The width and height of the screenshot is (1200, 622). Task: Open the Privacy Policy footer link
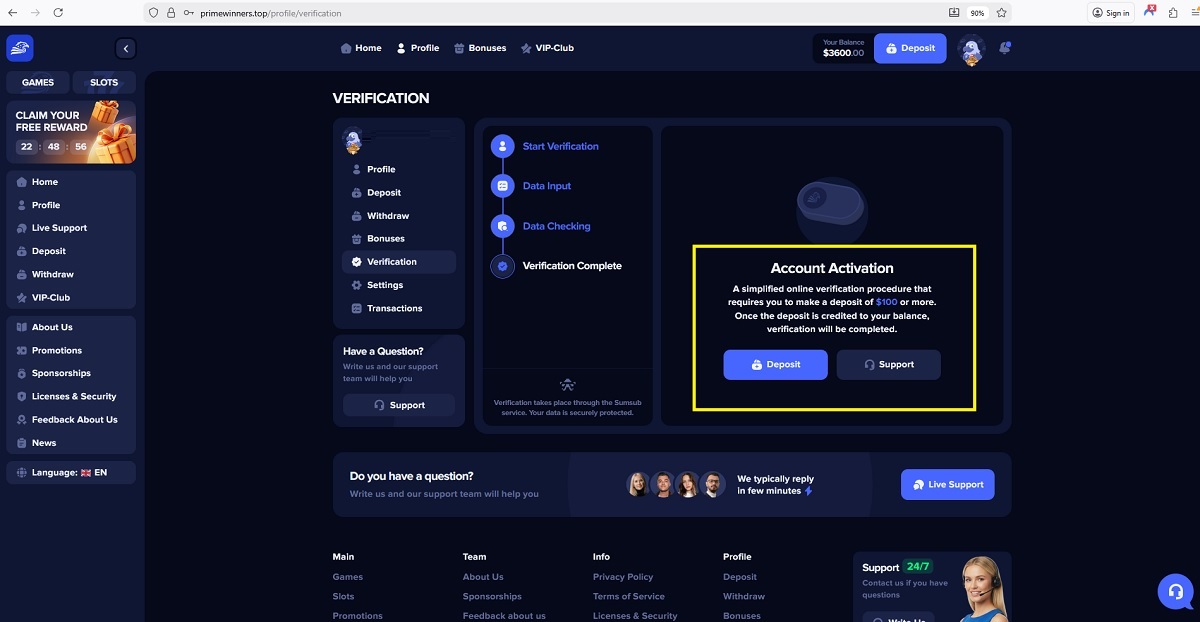(622, 577)
